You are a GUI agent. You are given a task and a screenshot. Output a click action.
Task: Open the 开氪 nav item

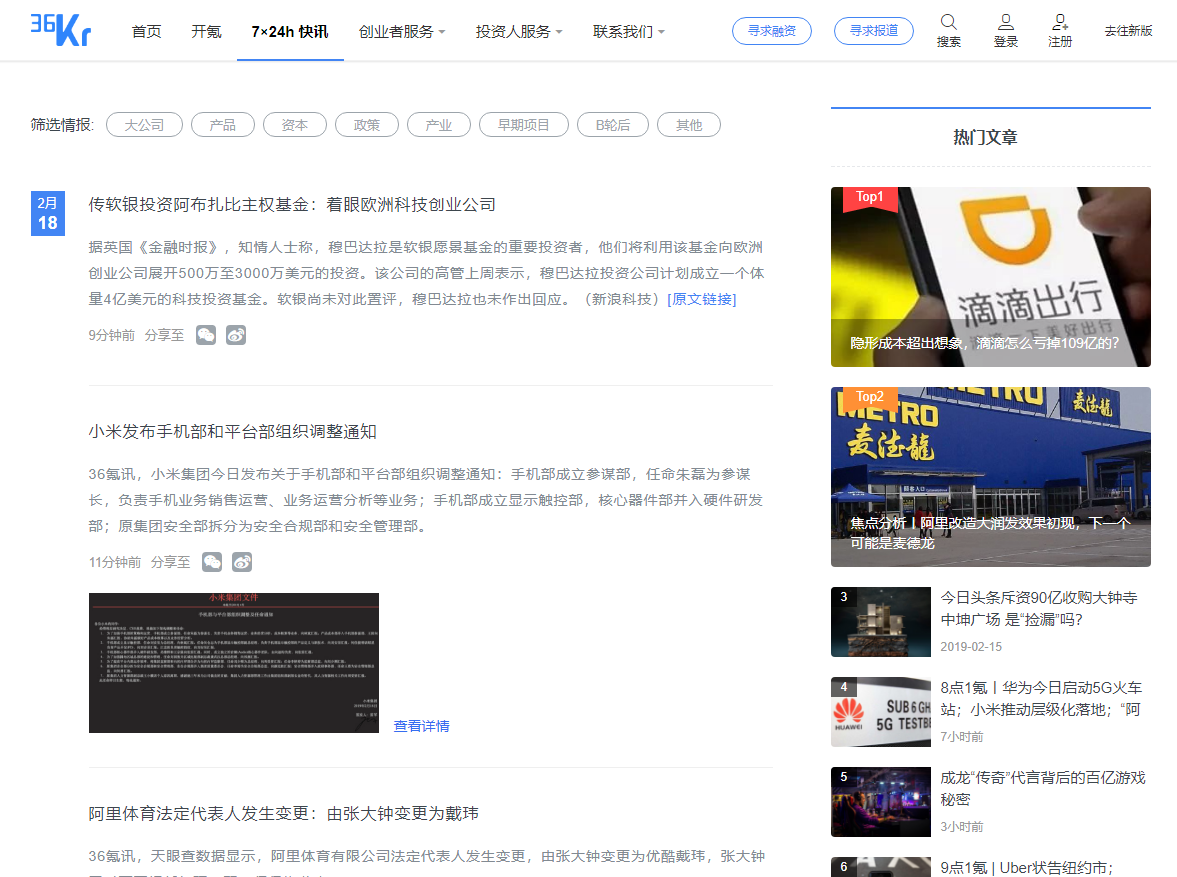(206, 32)
